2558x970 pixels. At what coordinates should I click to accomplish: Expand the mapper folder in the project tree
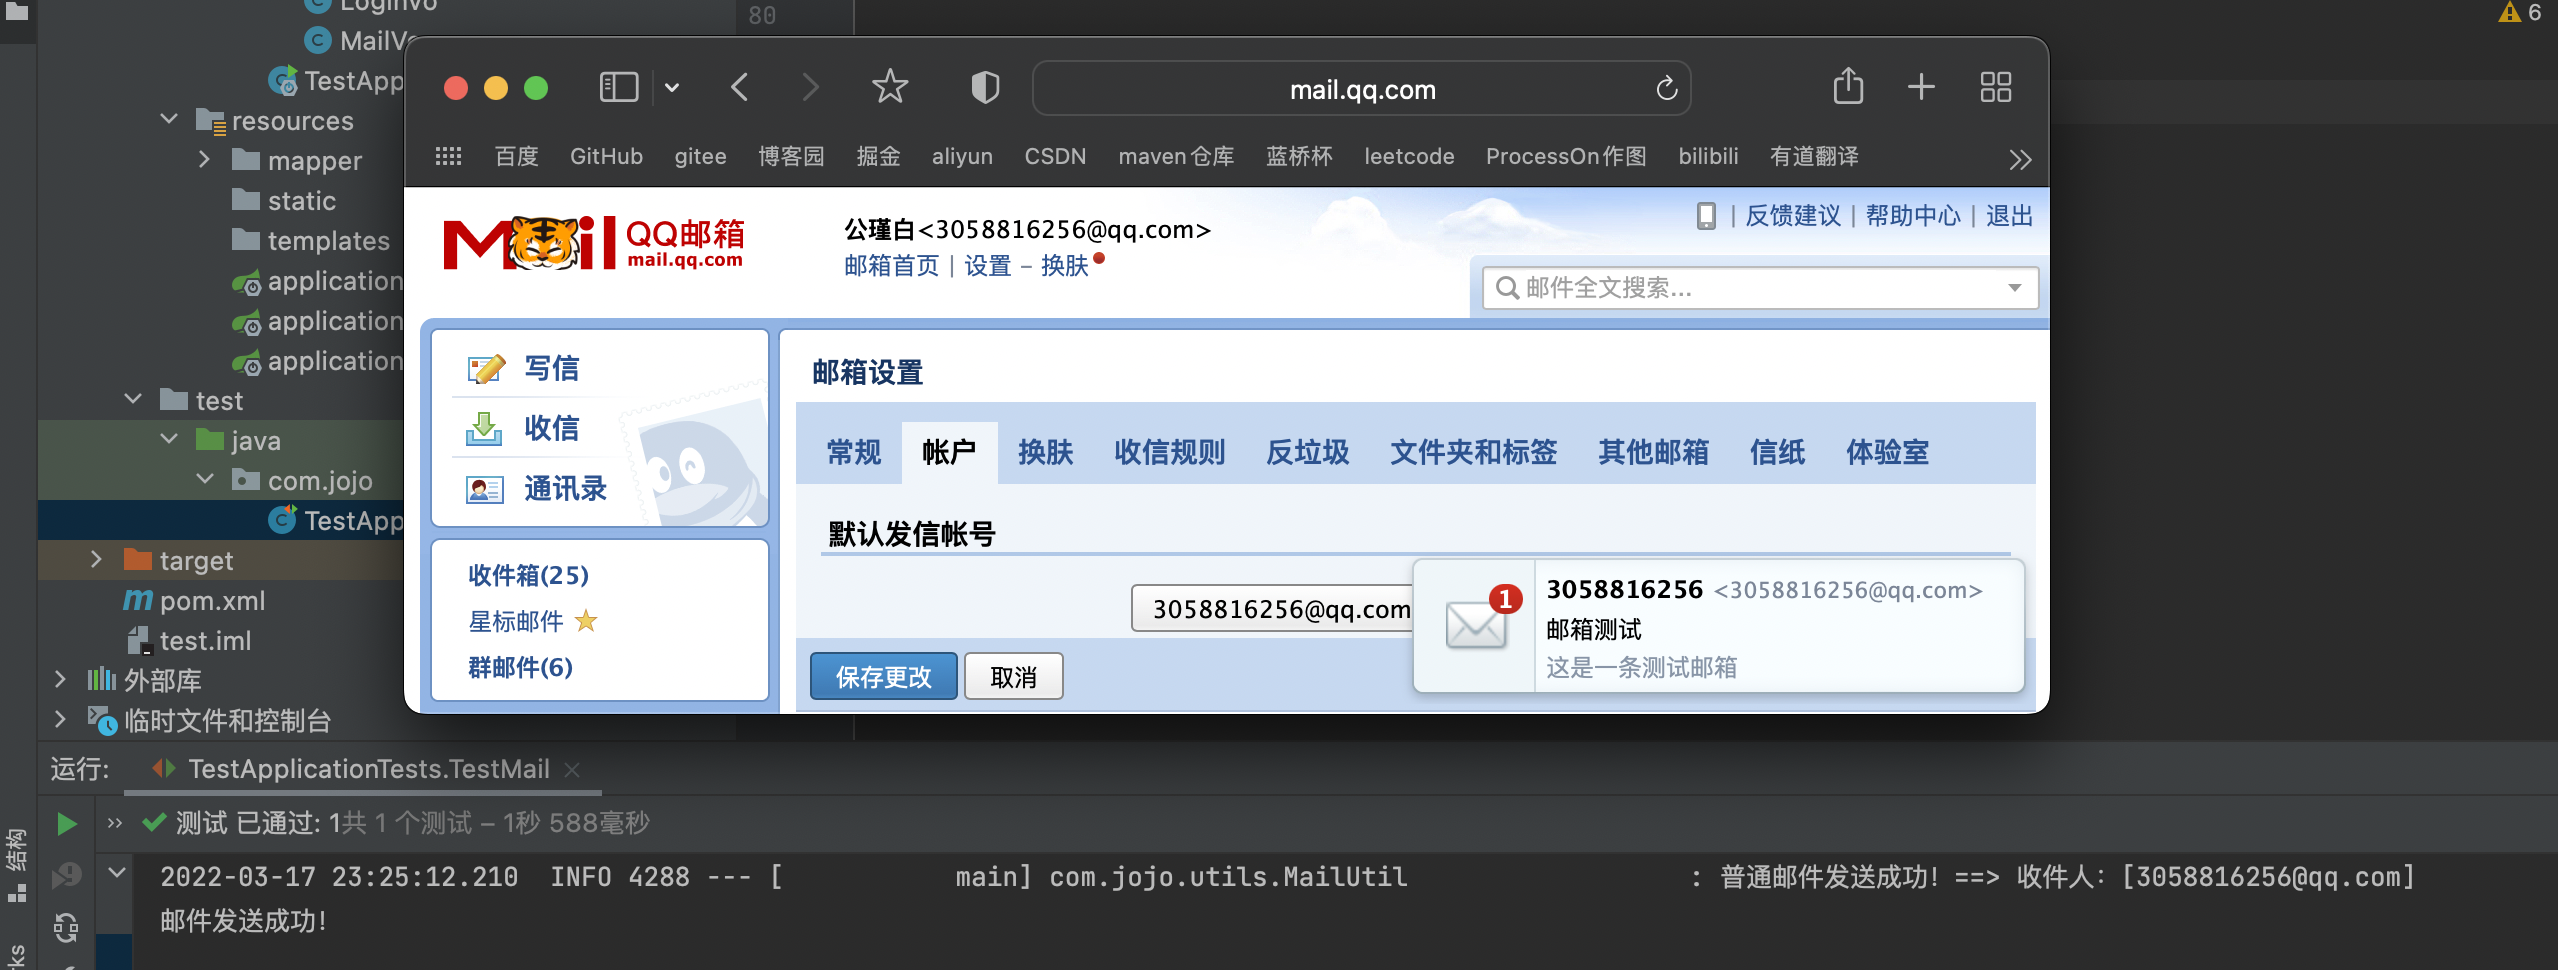[204, 160]
